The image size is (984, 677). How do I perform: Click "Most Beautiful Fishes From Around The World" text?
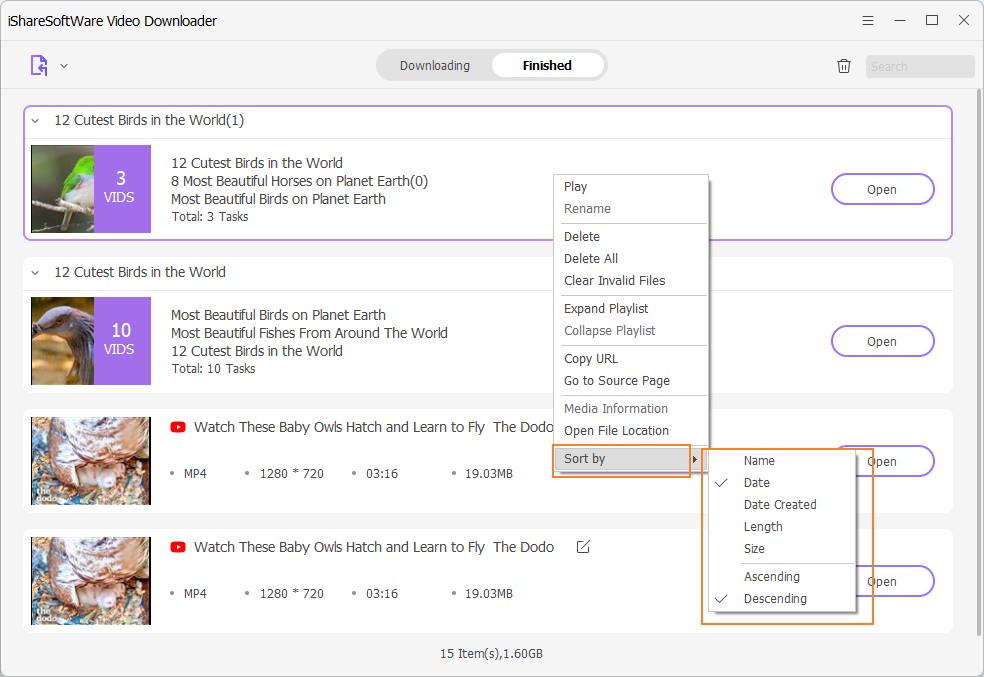(x=309, y=333)
